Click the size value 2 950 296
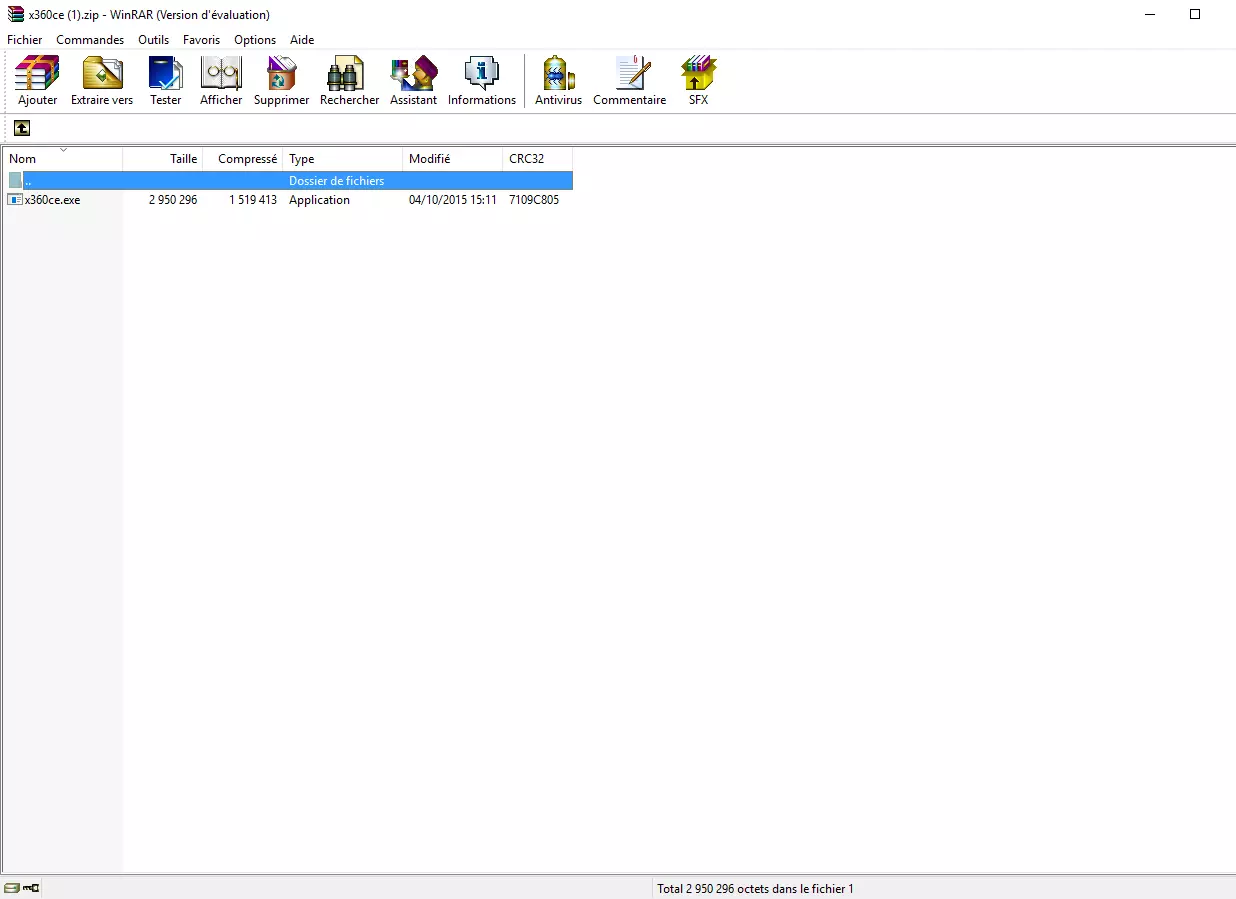This screenshot has height=899, width=1236. tap(173, 200)
